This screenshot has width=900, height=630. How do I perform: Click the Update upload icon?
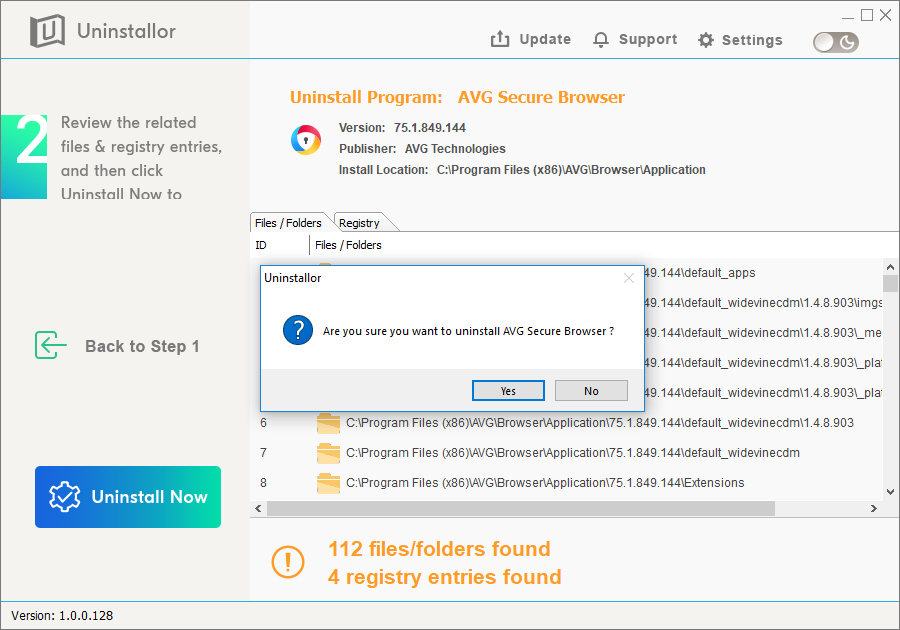[500, 39]
